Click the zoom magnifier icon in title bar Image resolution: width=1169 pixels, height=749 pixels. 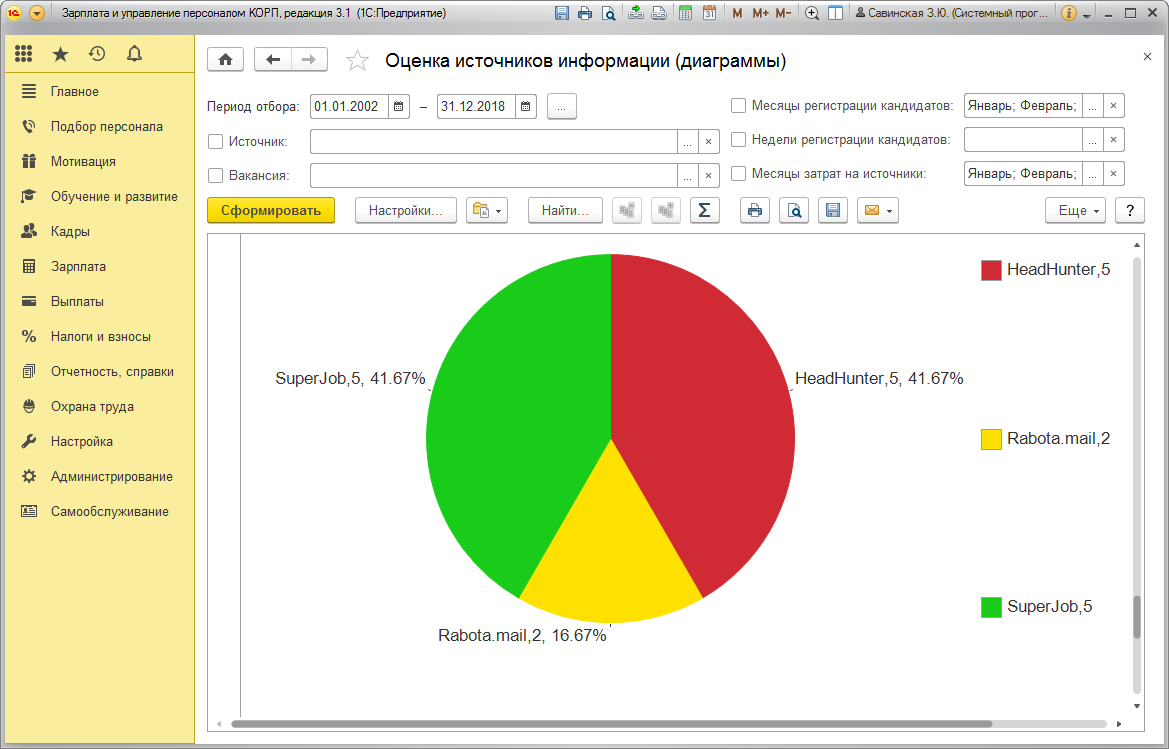[x=812, y=13]
